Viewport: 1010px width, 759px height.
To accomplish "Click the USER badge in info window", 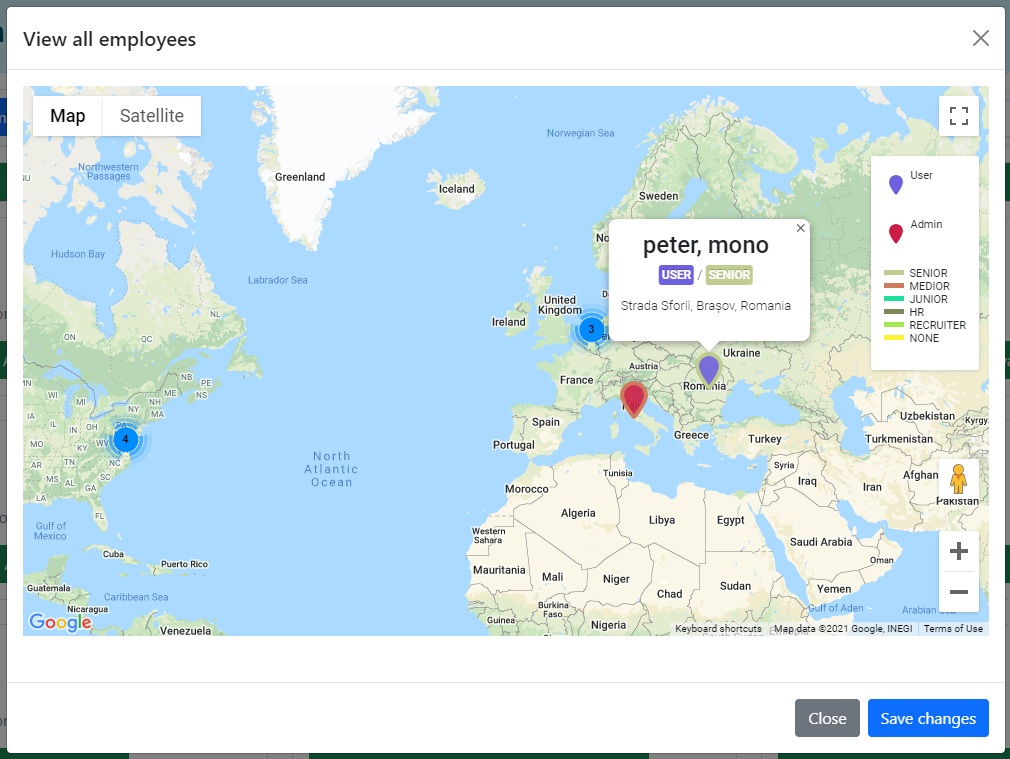I will (676, 275).
